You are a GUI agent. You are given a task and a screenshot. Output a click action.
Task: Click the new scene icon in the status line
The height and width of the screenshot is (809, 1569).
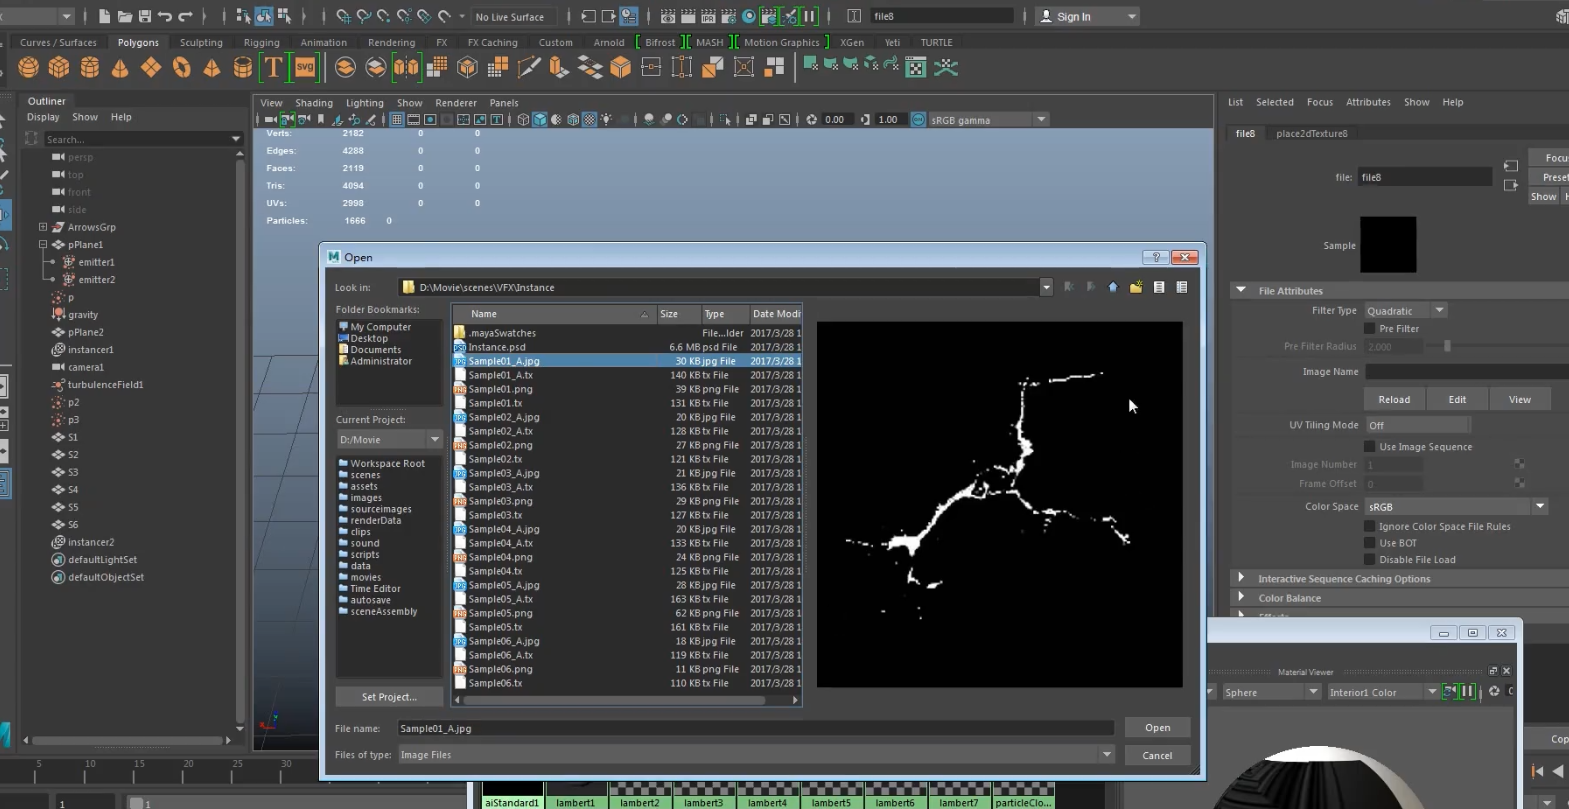click(x=105, y=16)
